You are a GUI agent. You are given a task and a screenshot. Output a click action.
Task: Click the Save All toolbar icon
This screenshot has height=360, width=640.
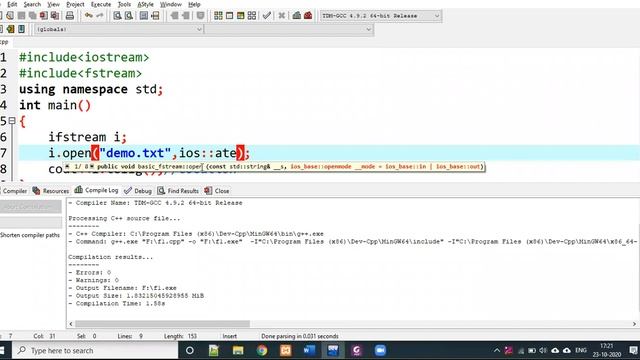(32, 16)
